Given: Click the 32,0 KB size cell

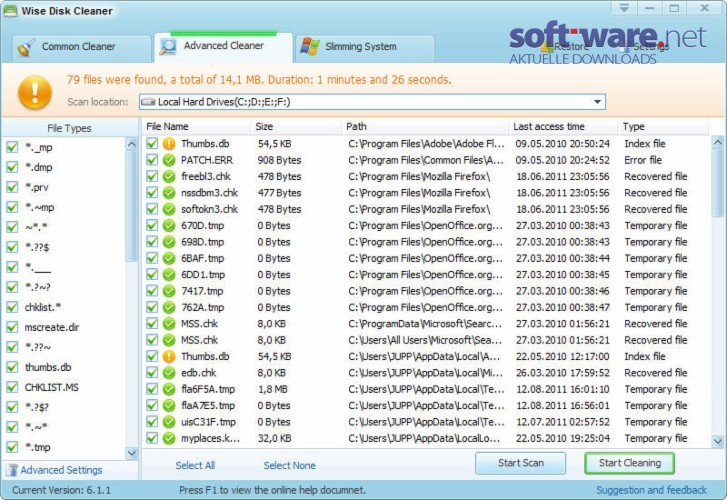Looking at the screenshot, I should pos(274,438).
